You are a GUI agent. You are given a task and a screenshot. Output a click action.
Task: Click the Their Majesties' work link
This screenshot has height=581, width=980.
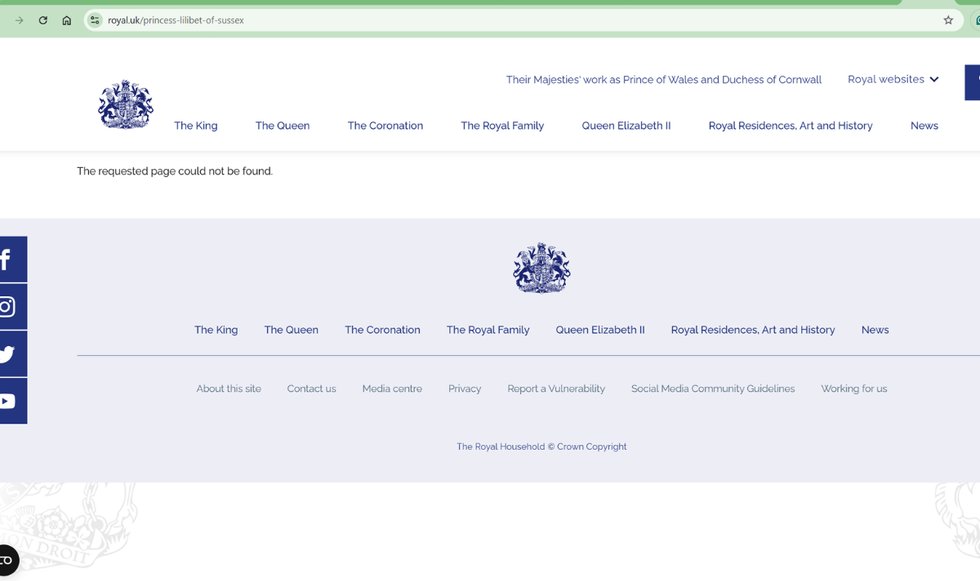coord(663,79)
